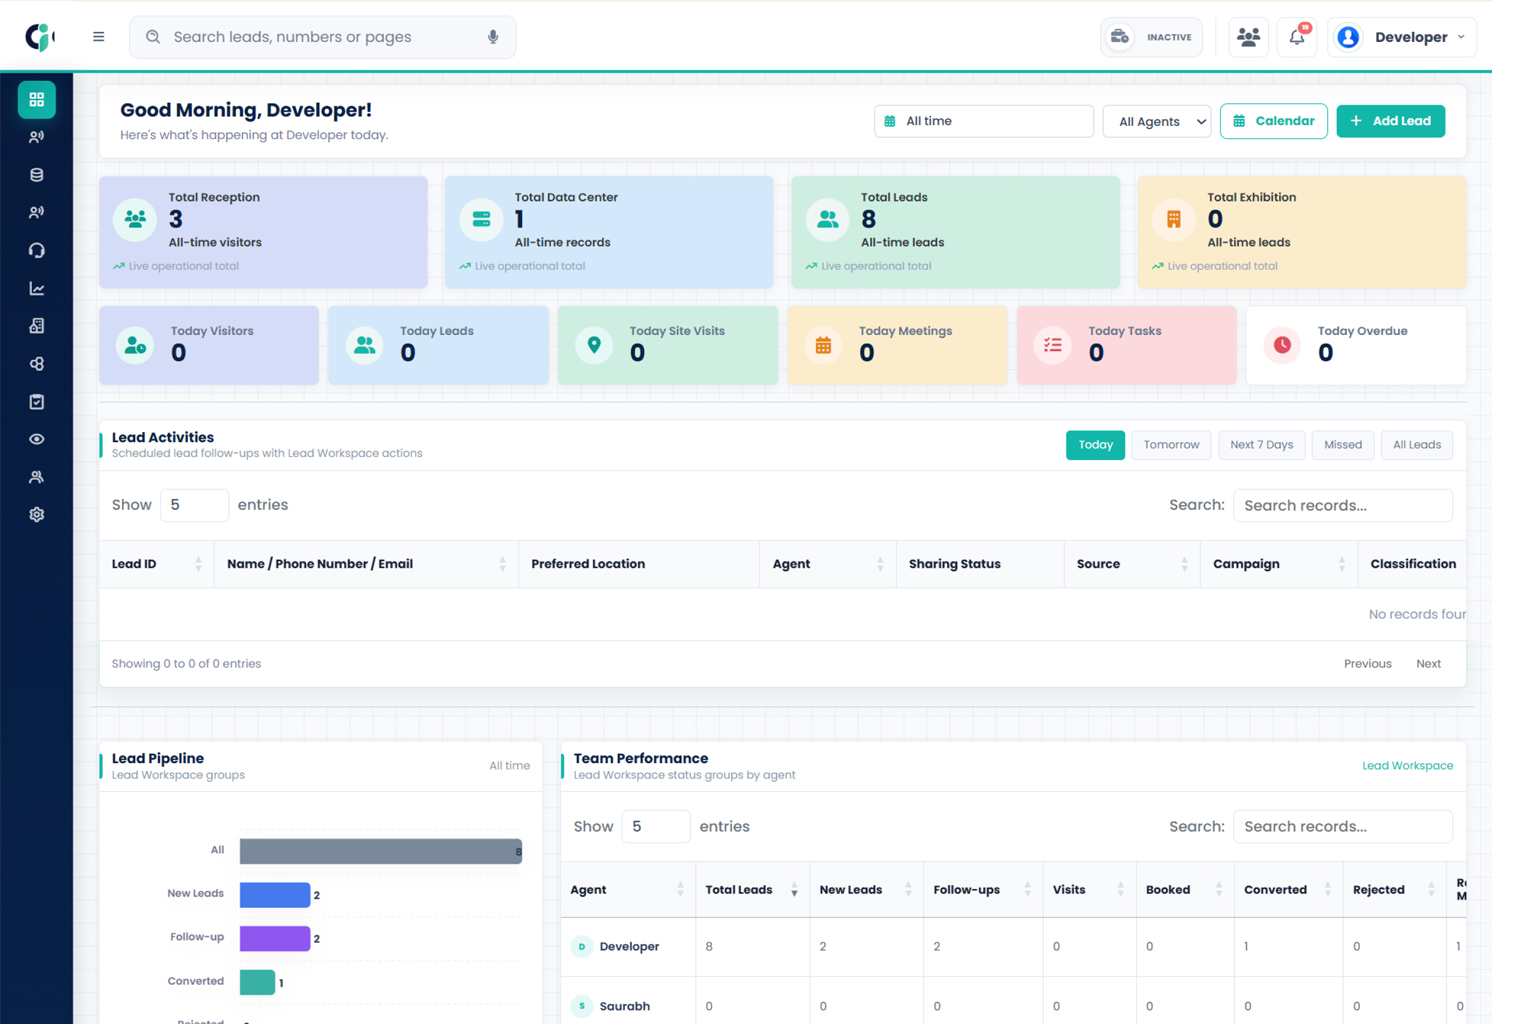This screenshot has height=1024, width=1514.
Task: Click the Today Tasks checklist icon
Action: (x=1053, y=345)
